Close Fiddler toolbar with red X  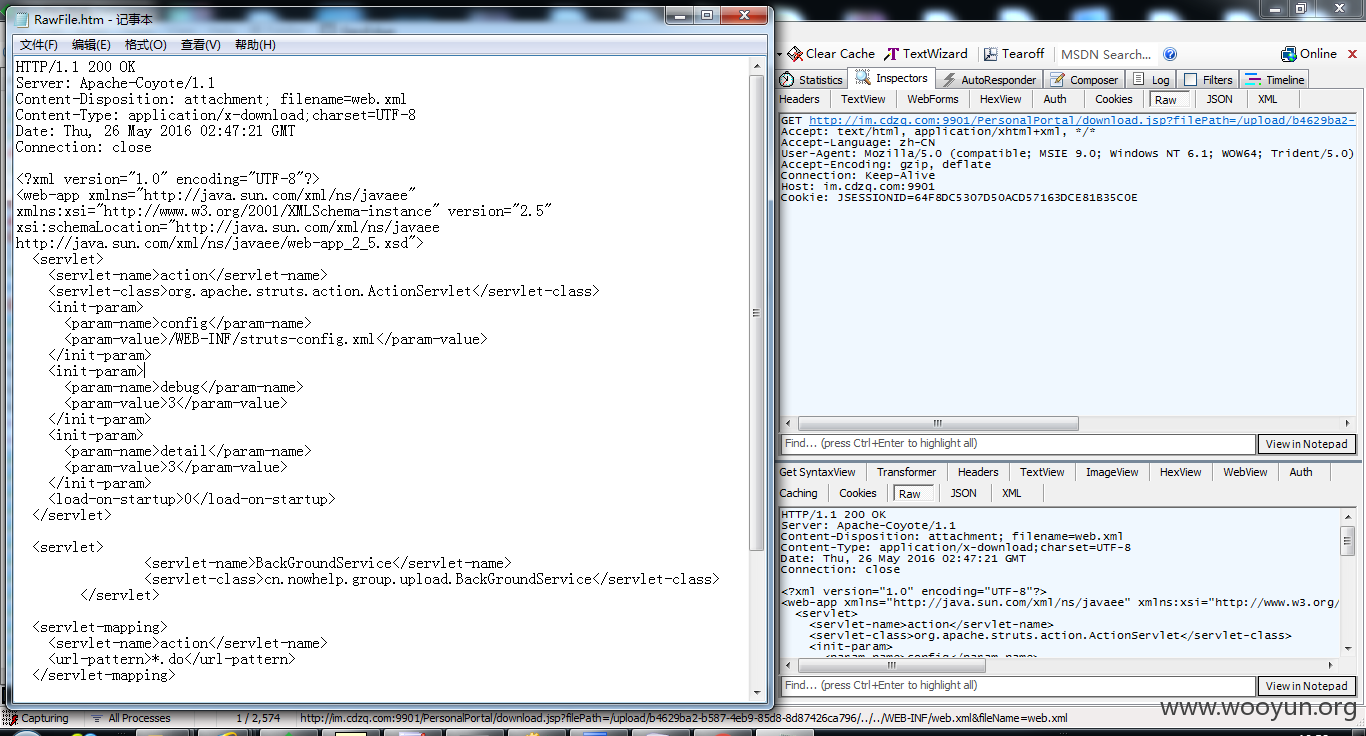pyautogui.click(x=1353, y=54)
